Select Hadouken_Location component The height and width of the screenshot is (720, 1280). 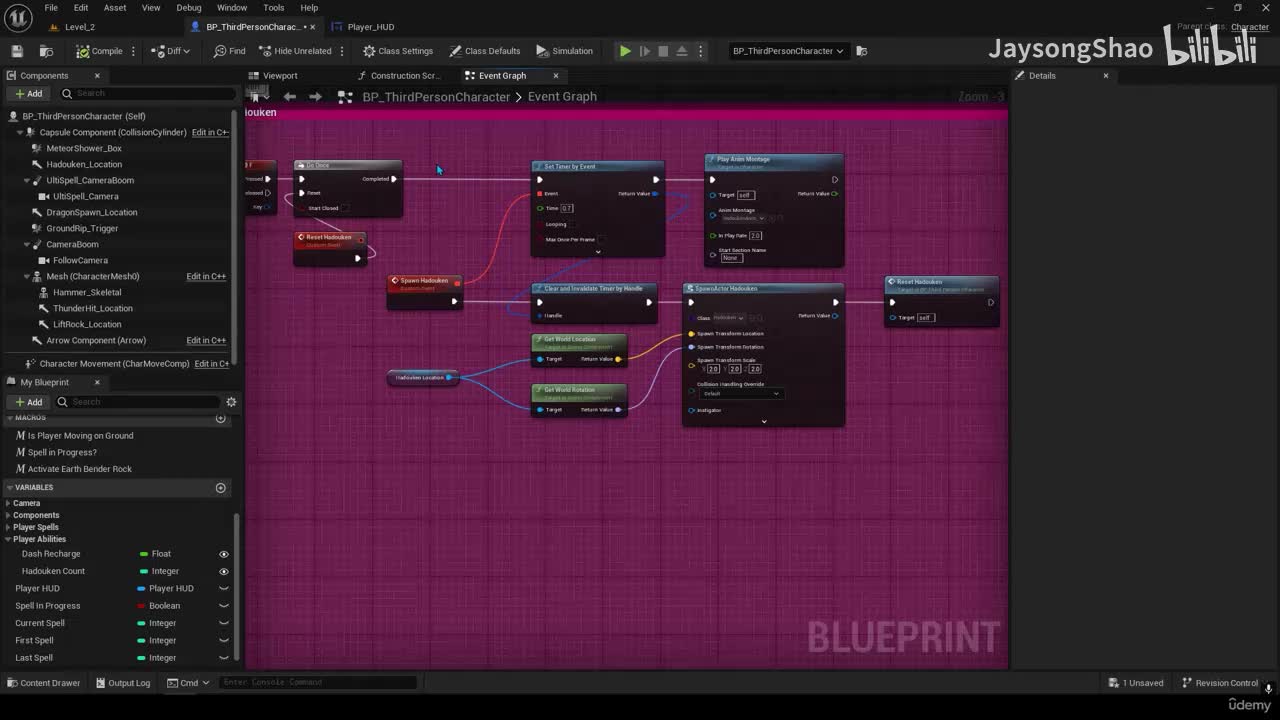click(x=84, y=164)
